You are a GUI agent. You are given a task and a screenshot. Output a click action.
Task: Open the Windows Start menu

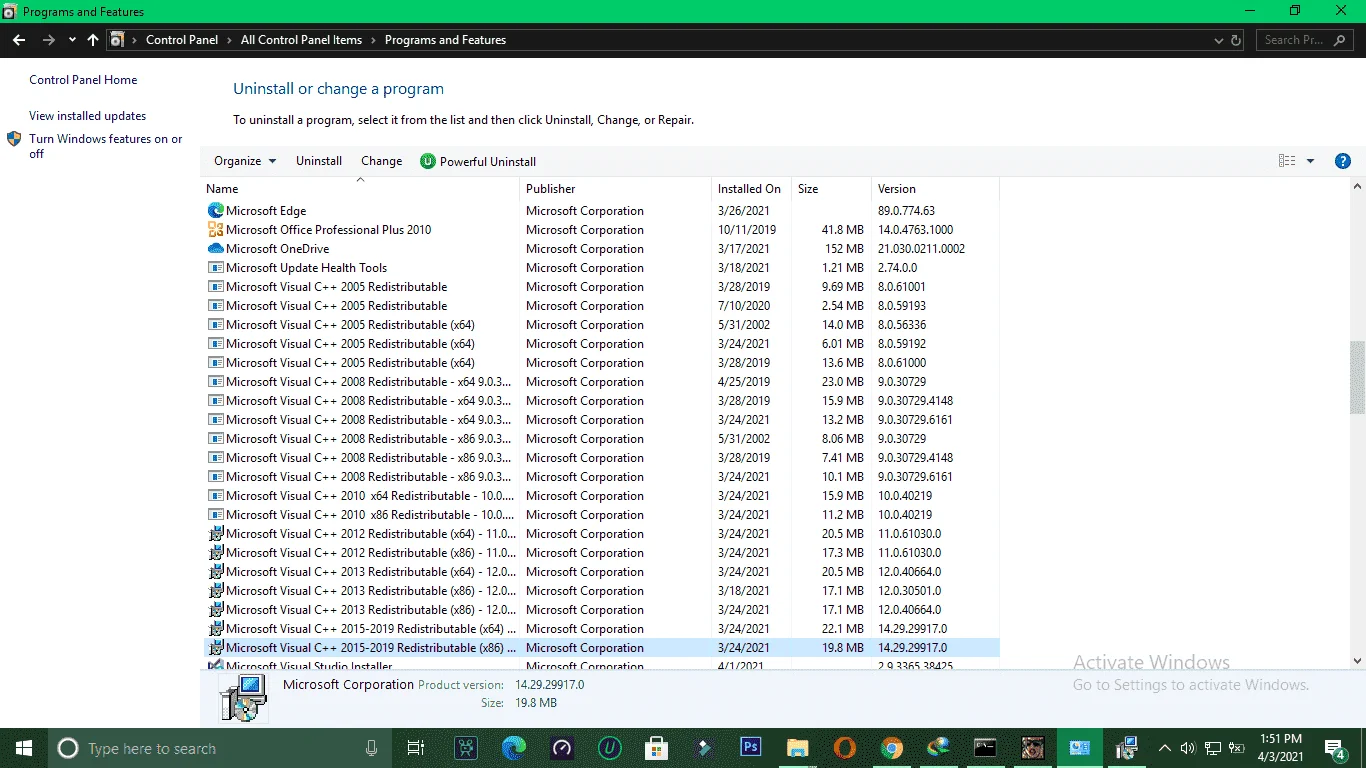pos(23,748)
